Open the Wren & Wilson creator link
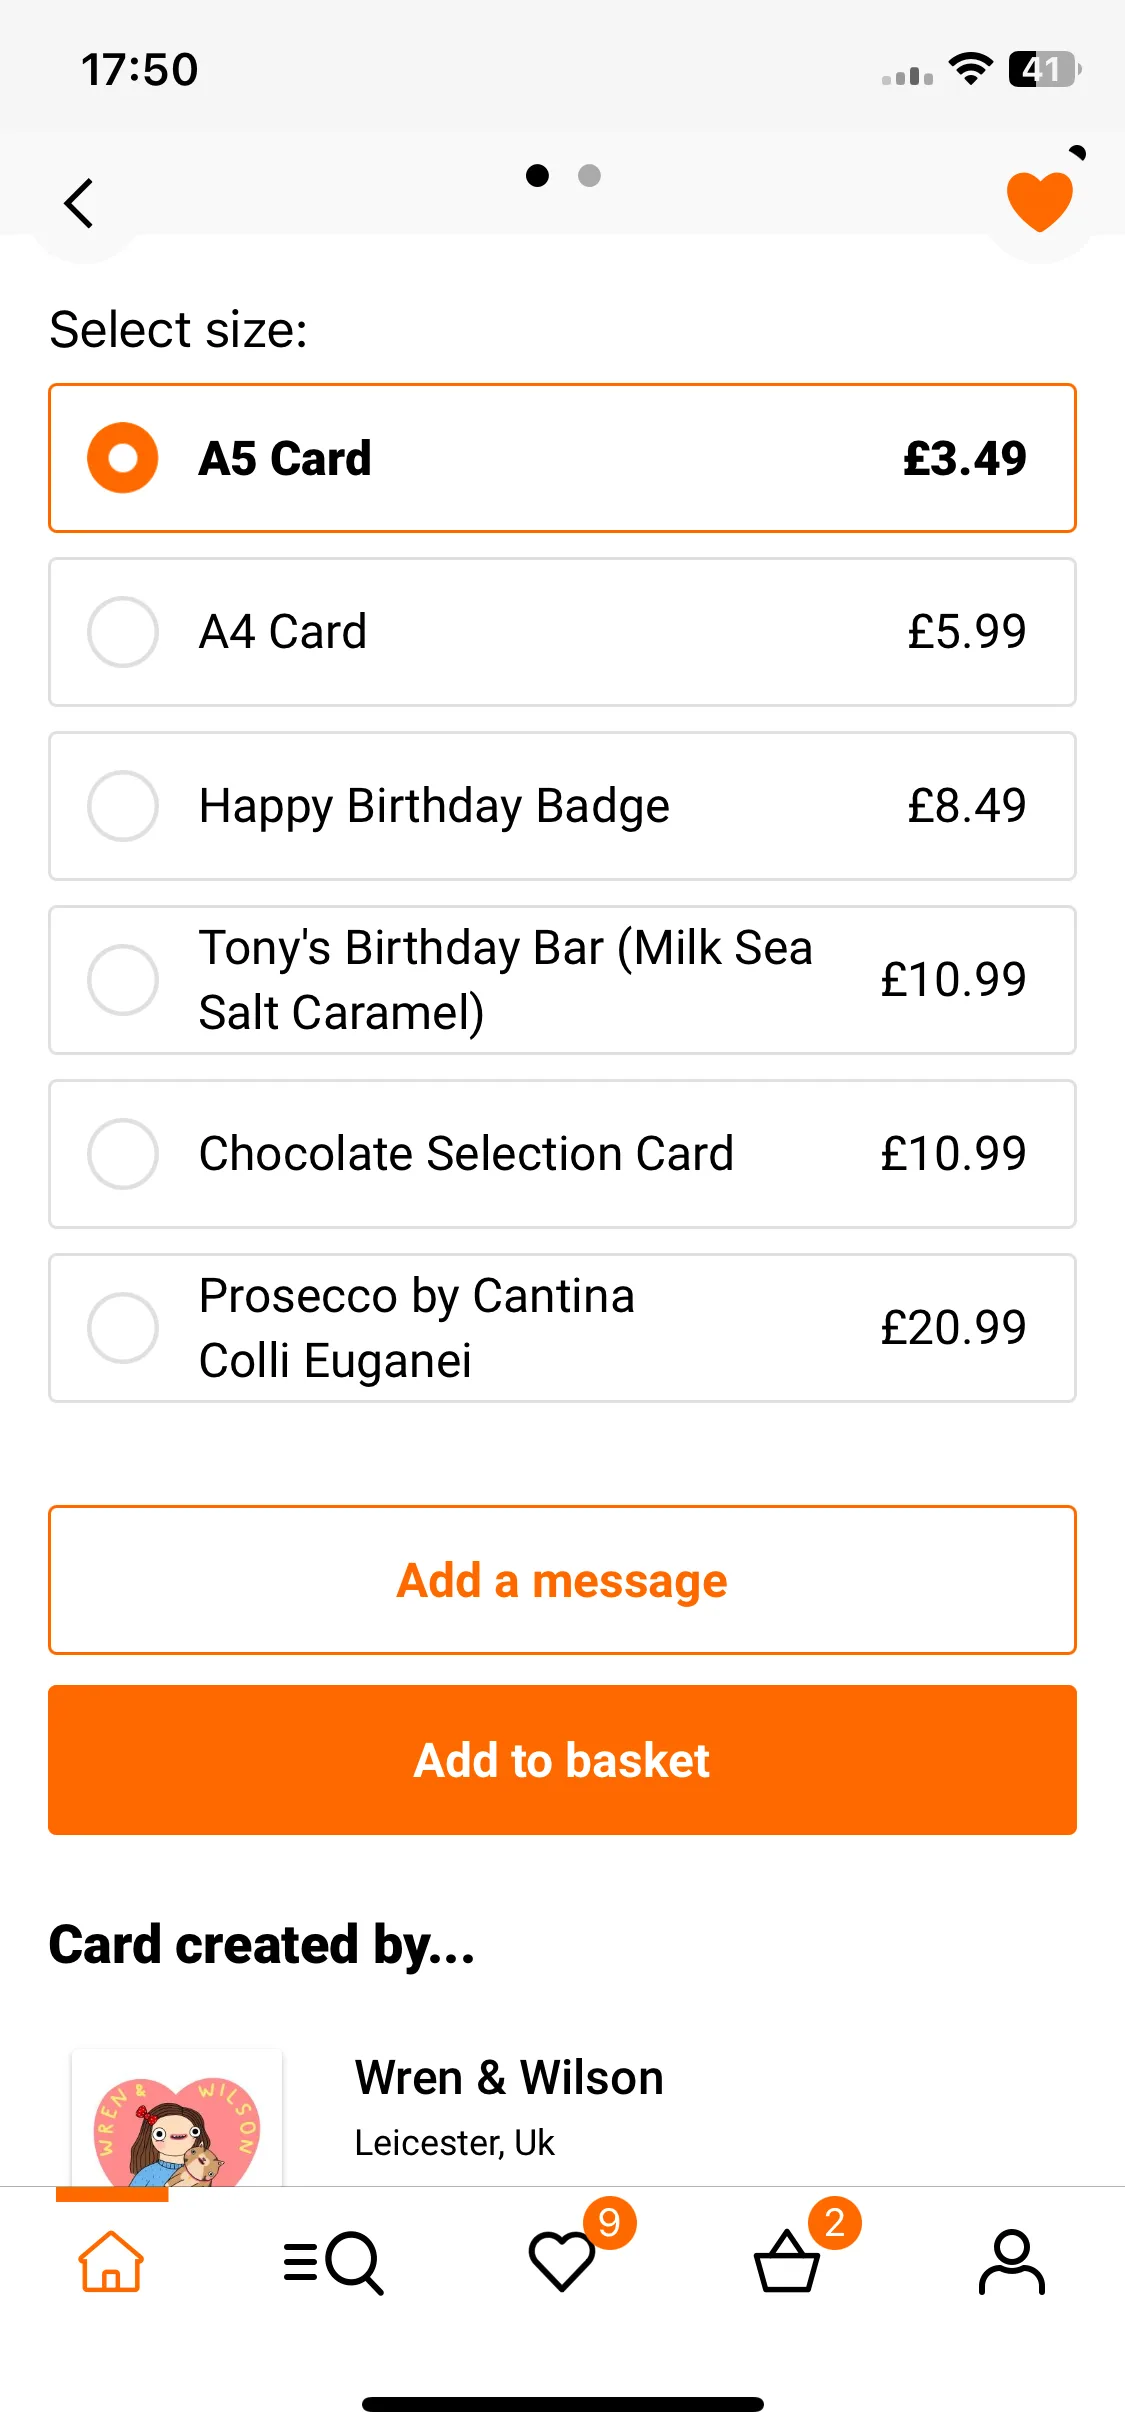Screen dimensions: 1125x2436 coord(509,2077)
